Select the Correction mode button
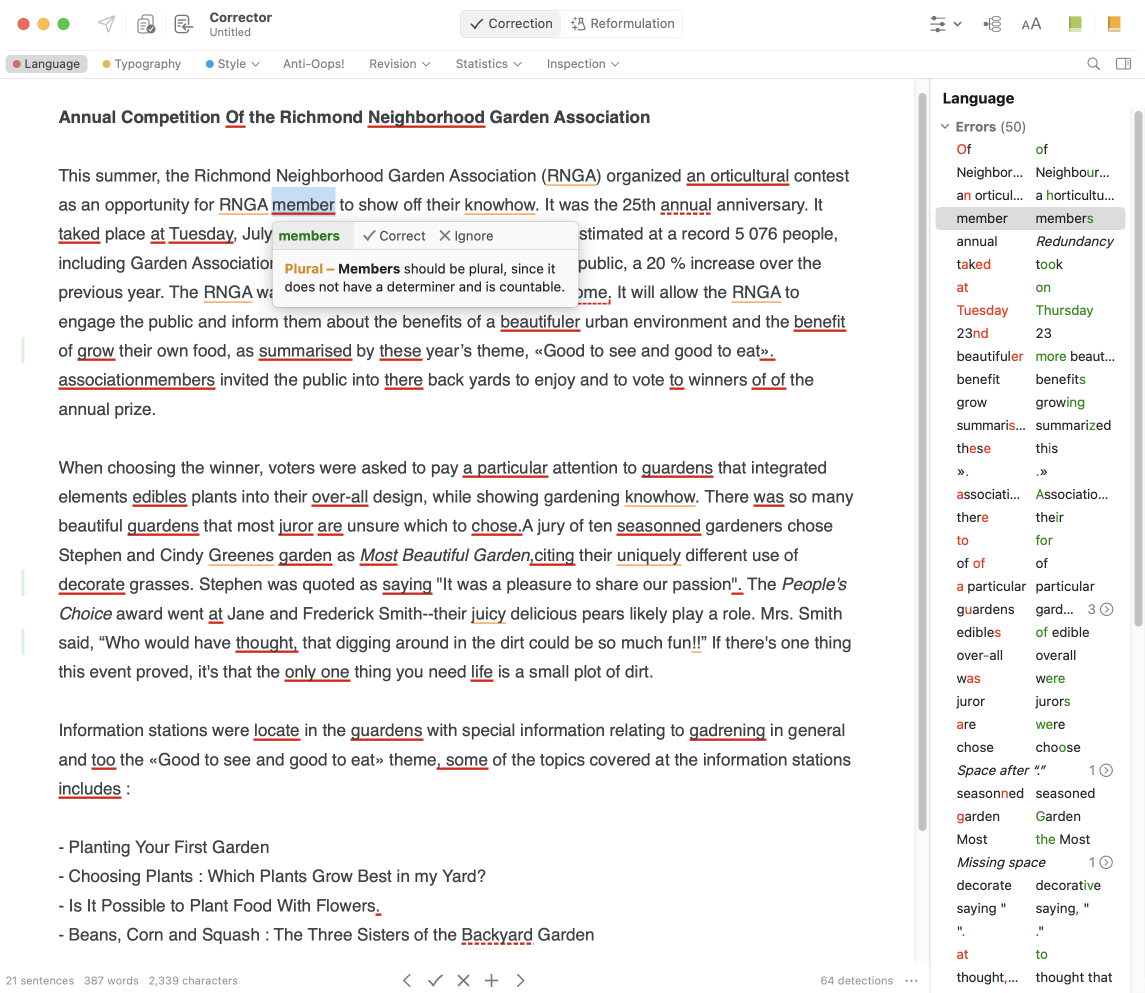1145x993 pixels. [511, 24]
